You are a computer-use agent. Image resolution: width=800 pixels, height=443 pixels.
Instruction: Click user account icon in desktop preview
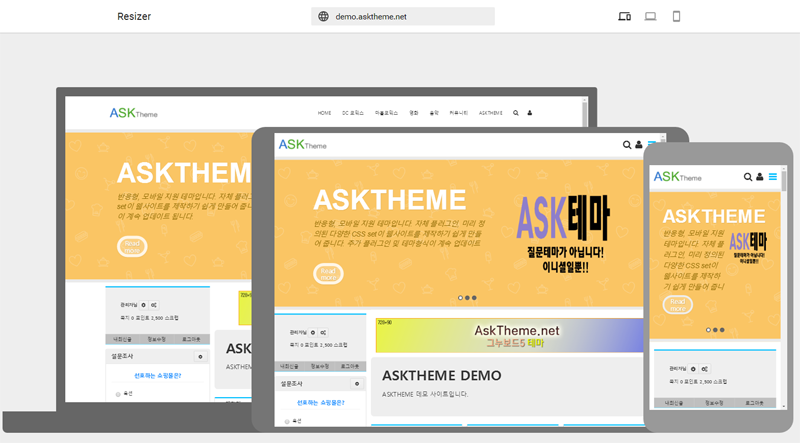pos(529,113)
